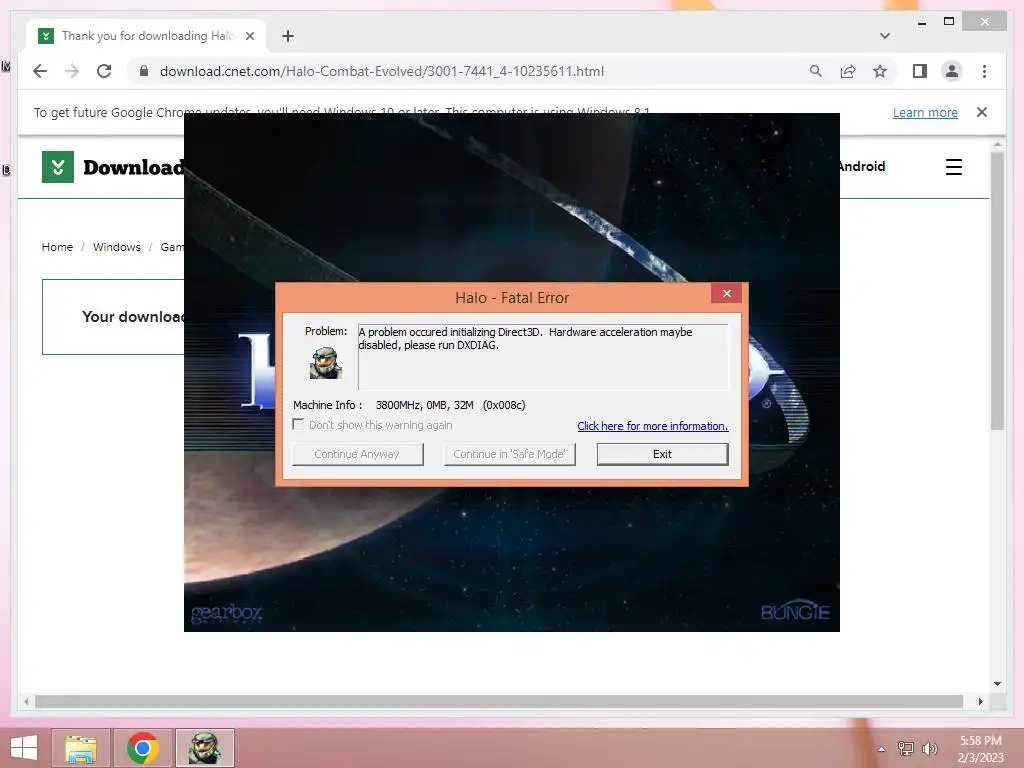The width and height of the screenshot is (1024, 768).
Task: Click the zoom magnifier icon in address bar
Action: click(816, 71)
